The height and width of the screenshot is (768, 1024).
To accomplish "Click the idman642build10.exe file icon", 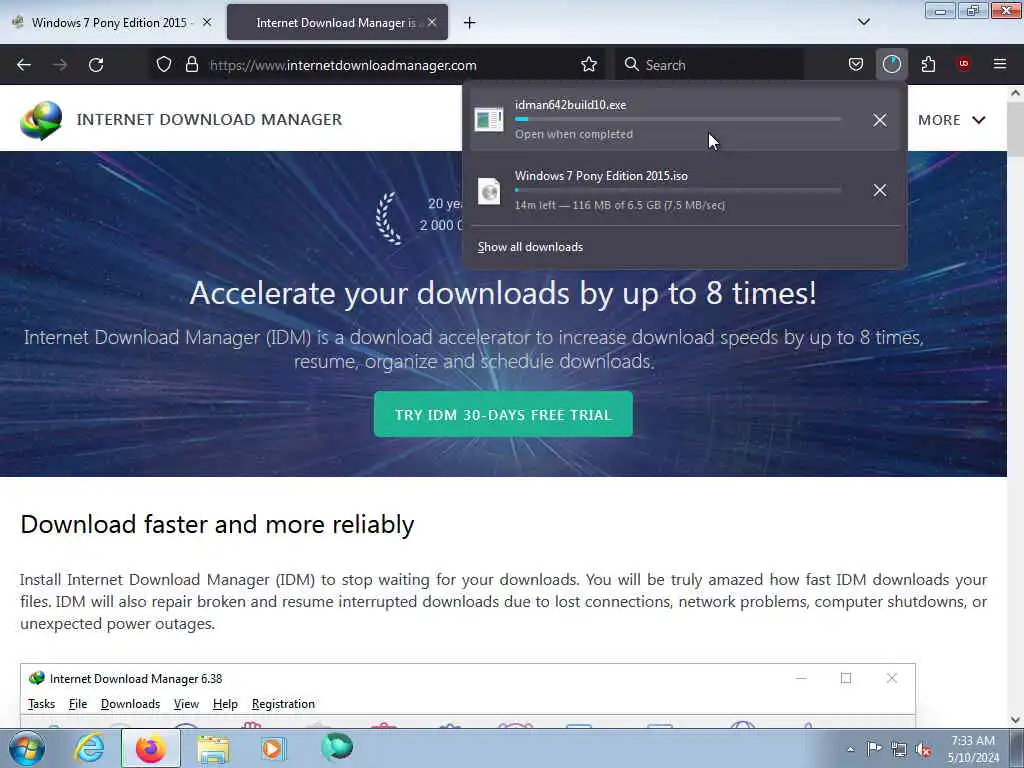I will (x=488, y=120).
